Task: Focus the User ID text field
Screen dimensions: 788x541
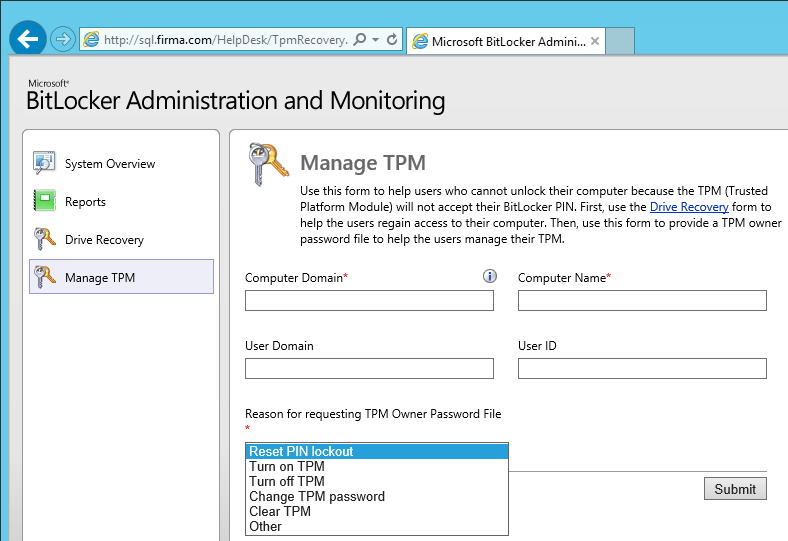Action: tap(642, 368)
